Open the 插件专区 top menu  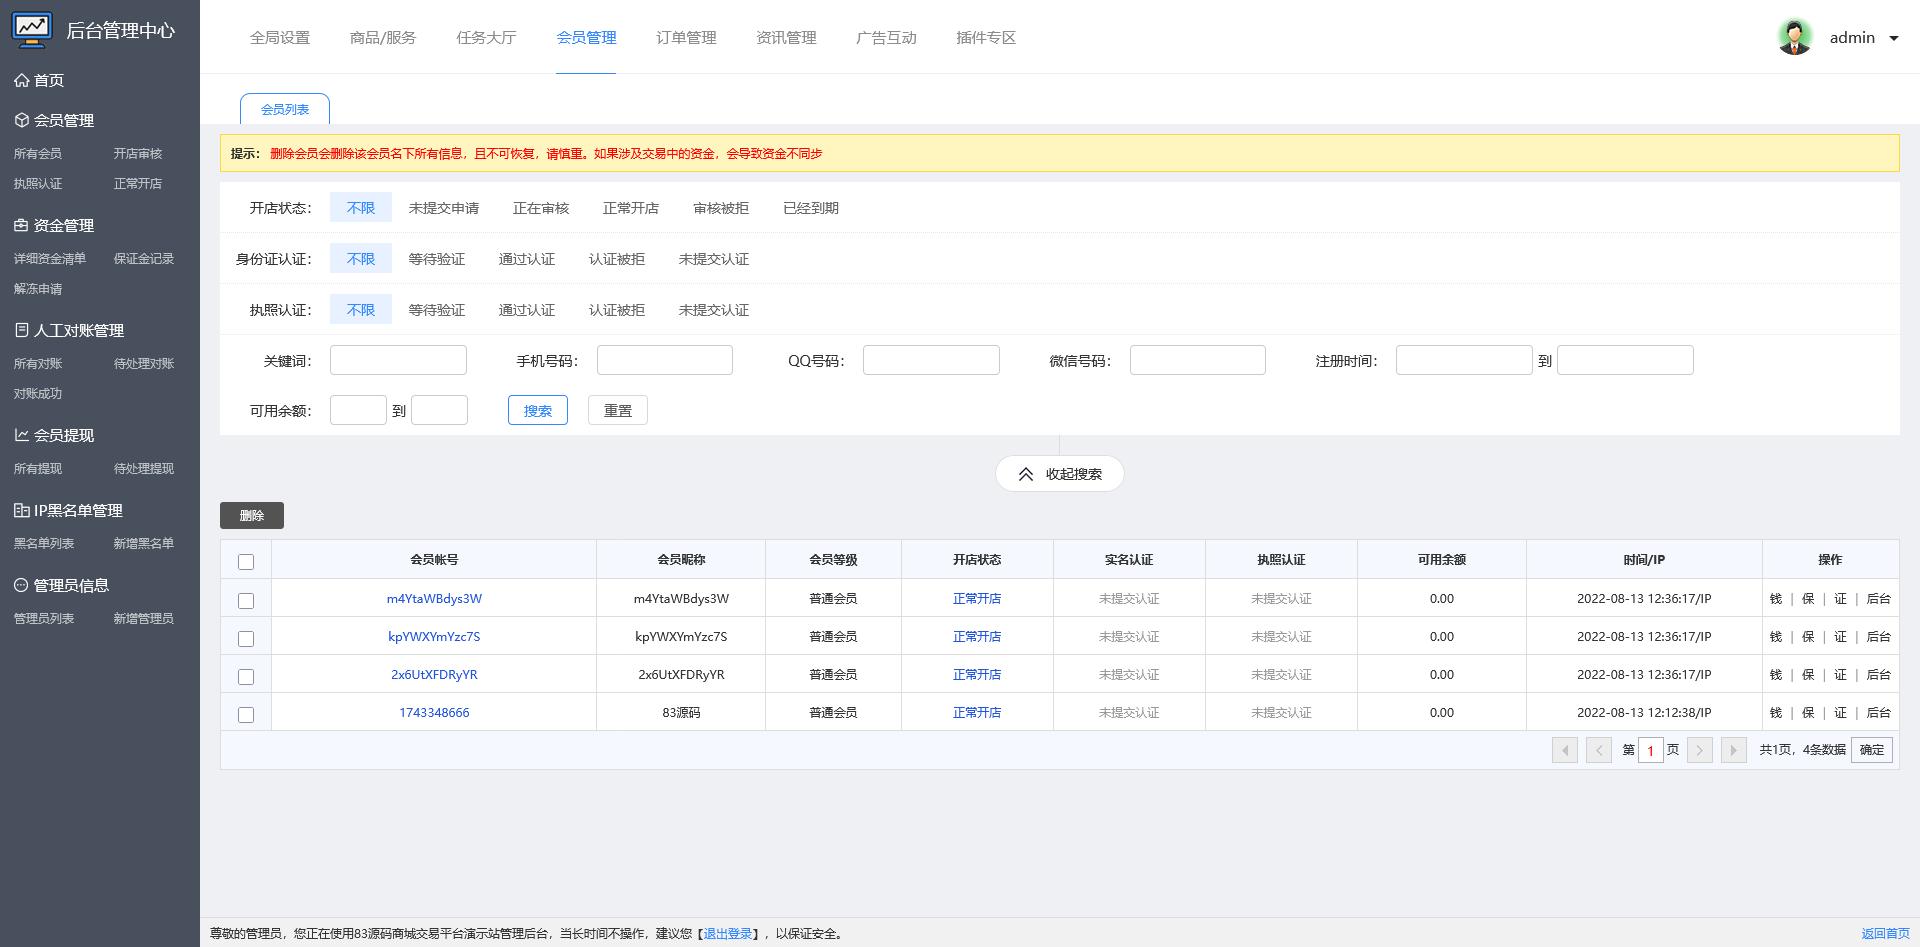[x=986, y=37]
